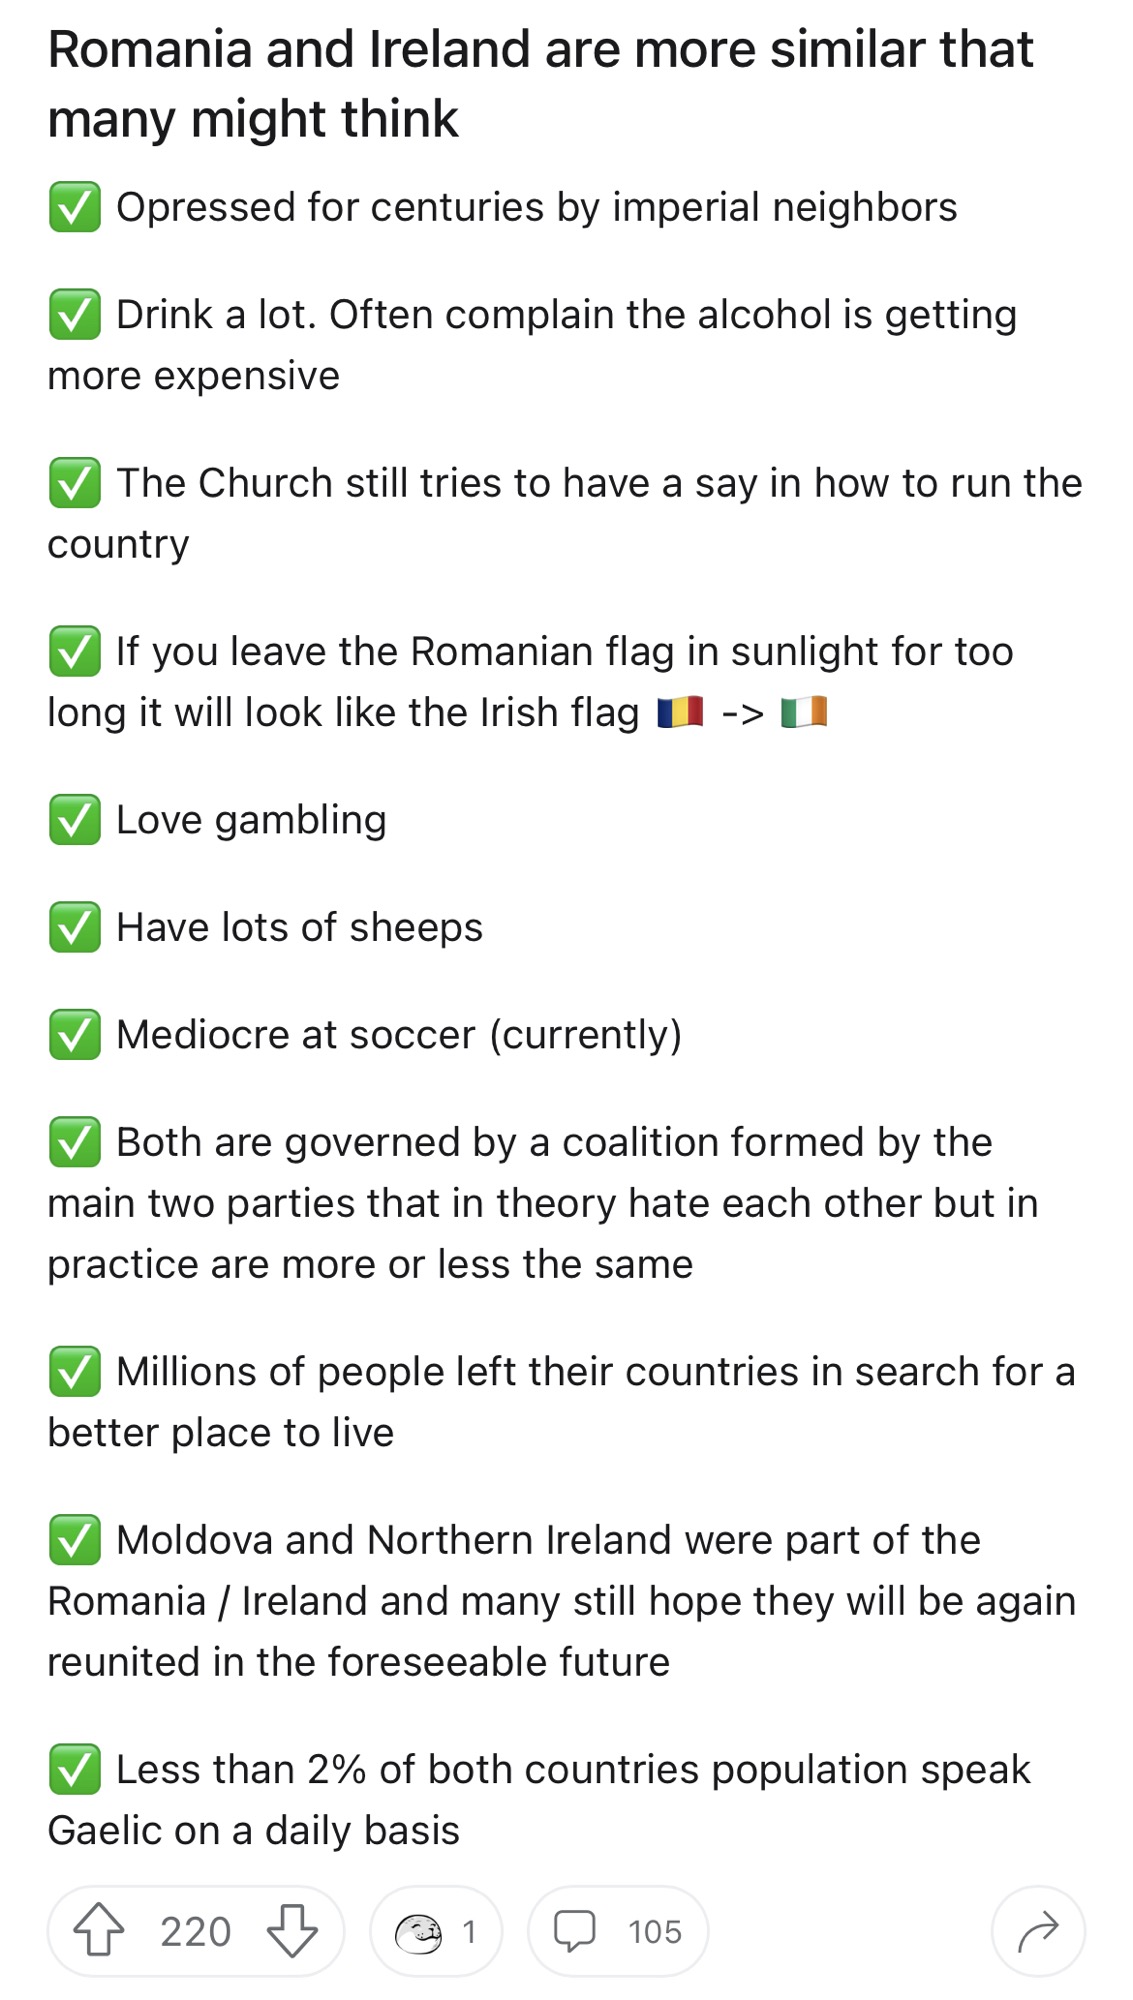Click the reaction count 1
The image size is (1133, 2000).
(470, 1932)
